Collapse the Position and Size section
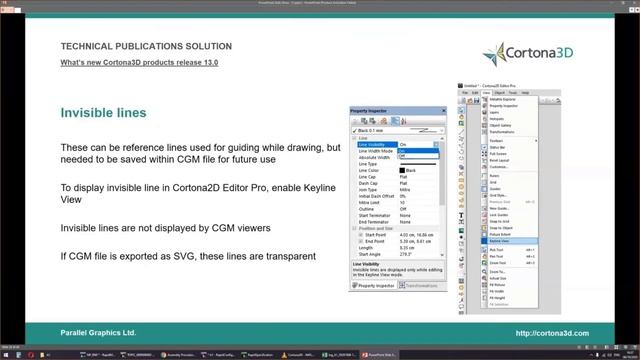The width and height of the screenshot is (640, 360). click(x=354, y=229)
